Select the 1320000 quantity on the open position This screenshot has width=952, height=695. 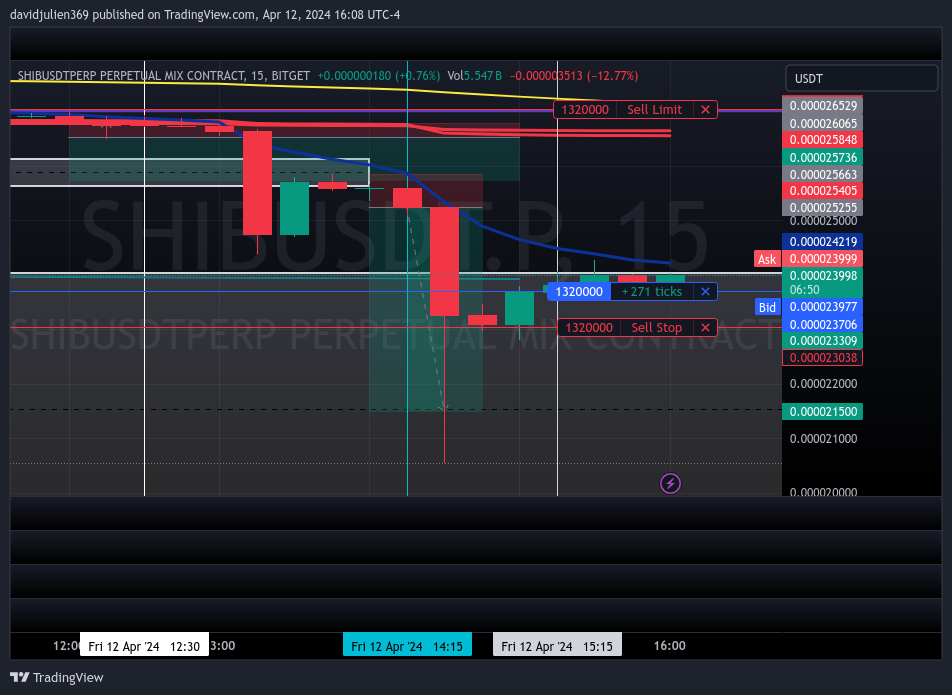(579, 292)
